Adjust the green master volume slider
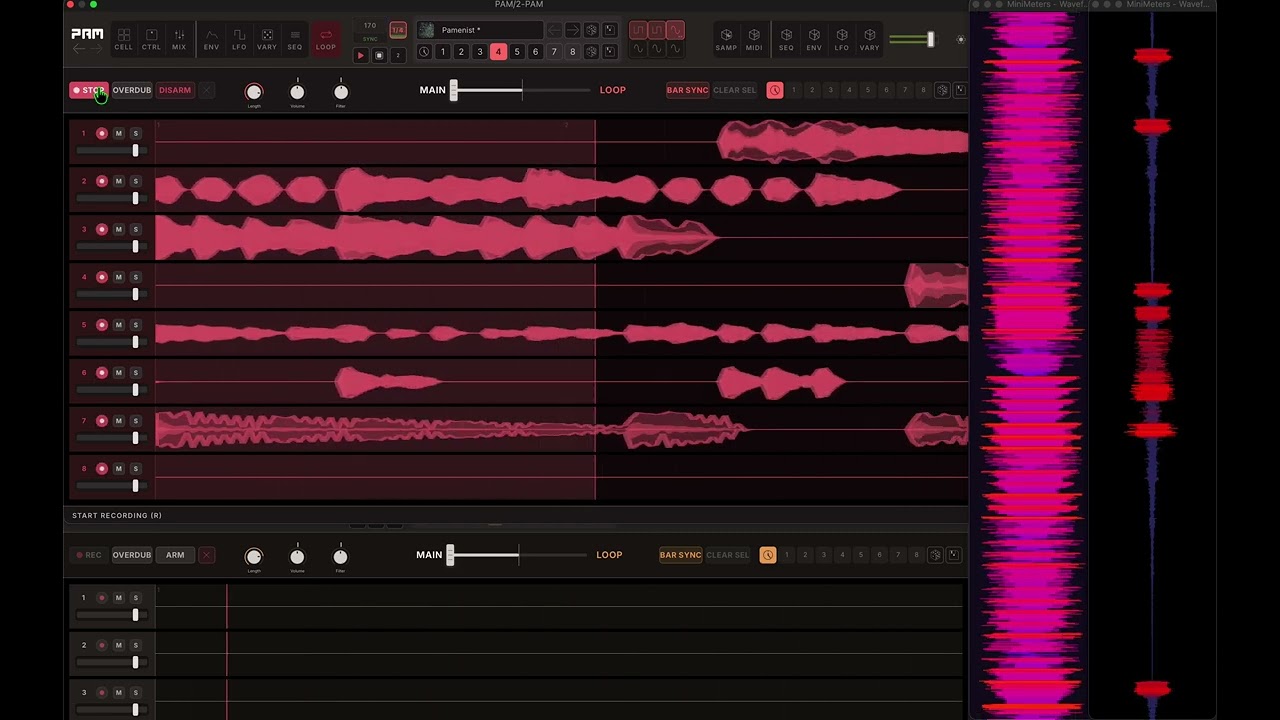Image resolution: width=1280 pixels, height=720 pixels. (911, 39)
